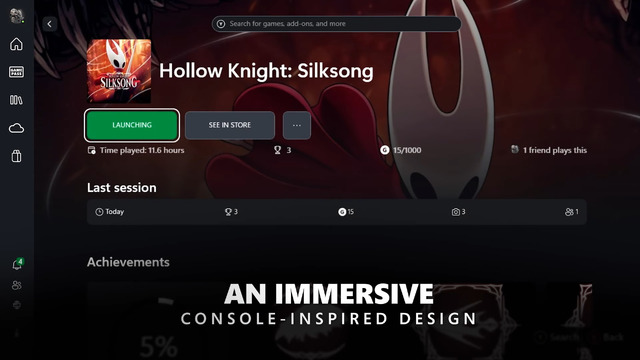Open the Game Pass section
Screen dimensions: 640x360
16,72
